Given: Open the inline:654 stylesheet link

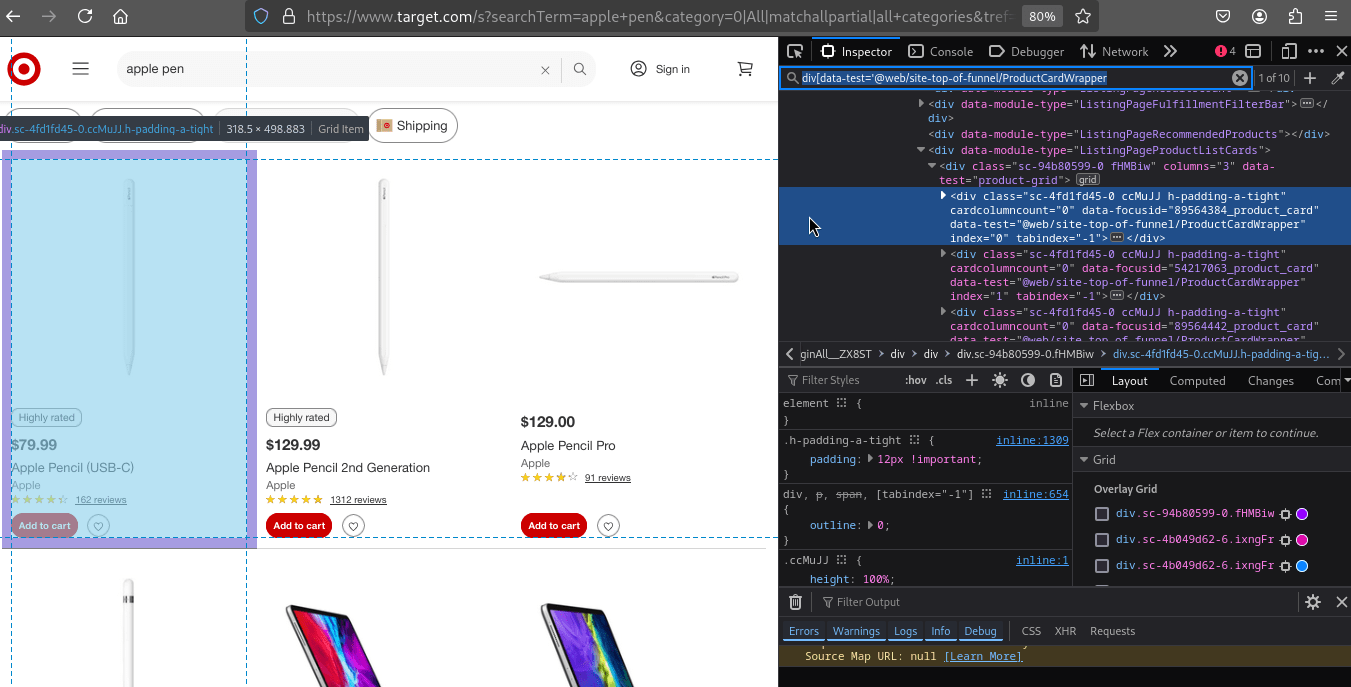Looking at the screenshot, I should pos(1036,494).
